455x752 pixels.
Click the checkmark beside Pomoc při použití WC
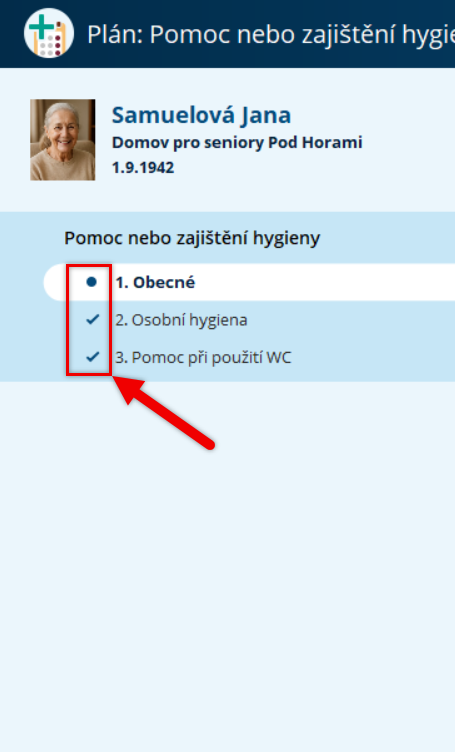[x=93, y=357]
